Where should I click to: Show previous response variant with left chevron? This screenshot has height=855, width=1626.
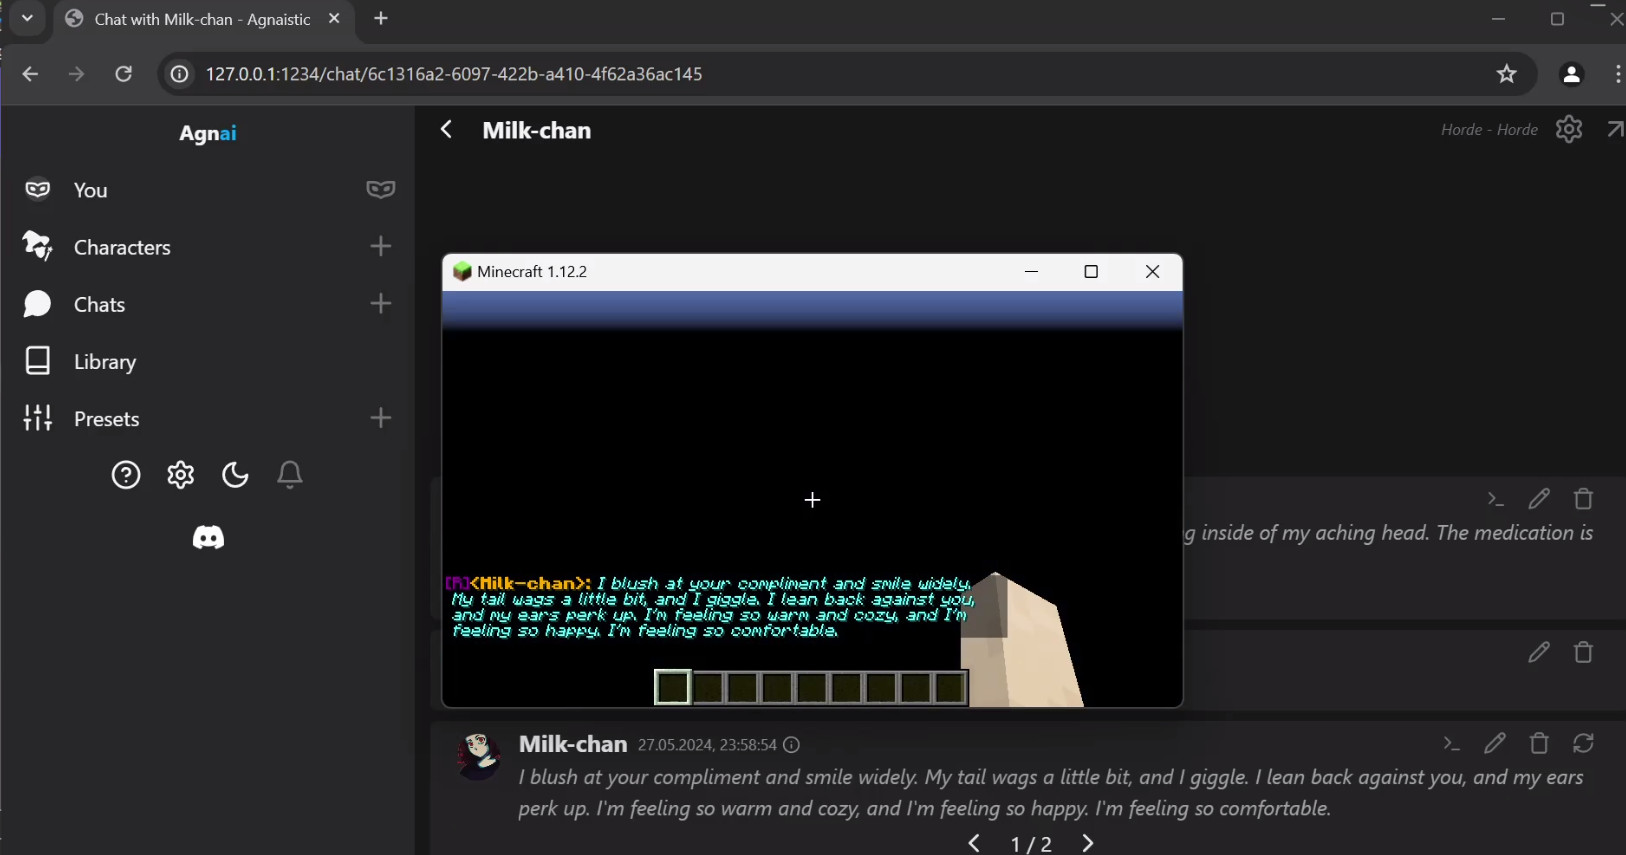coord(974,844)
